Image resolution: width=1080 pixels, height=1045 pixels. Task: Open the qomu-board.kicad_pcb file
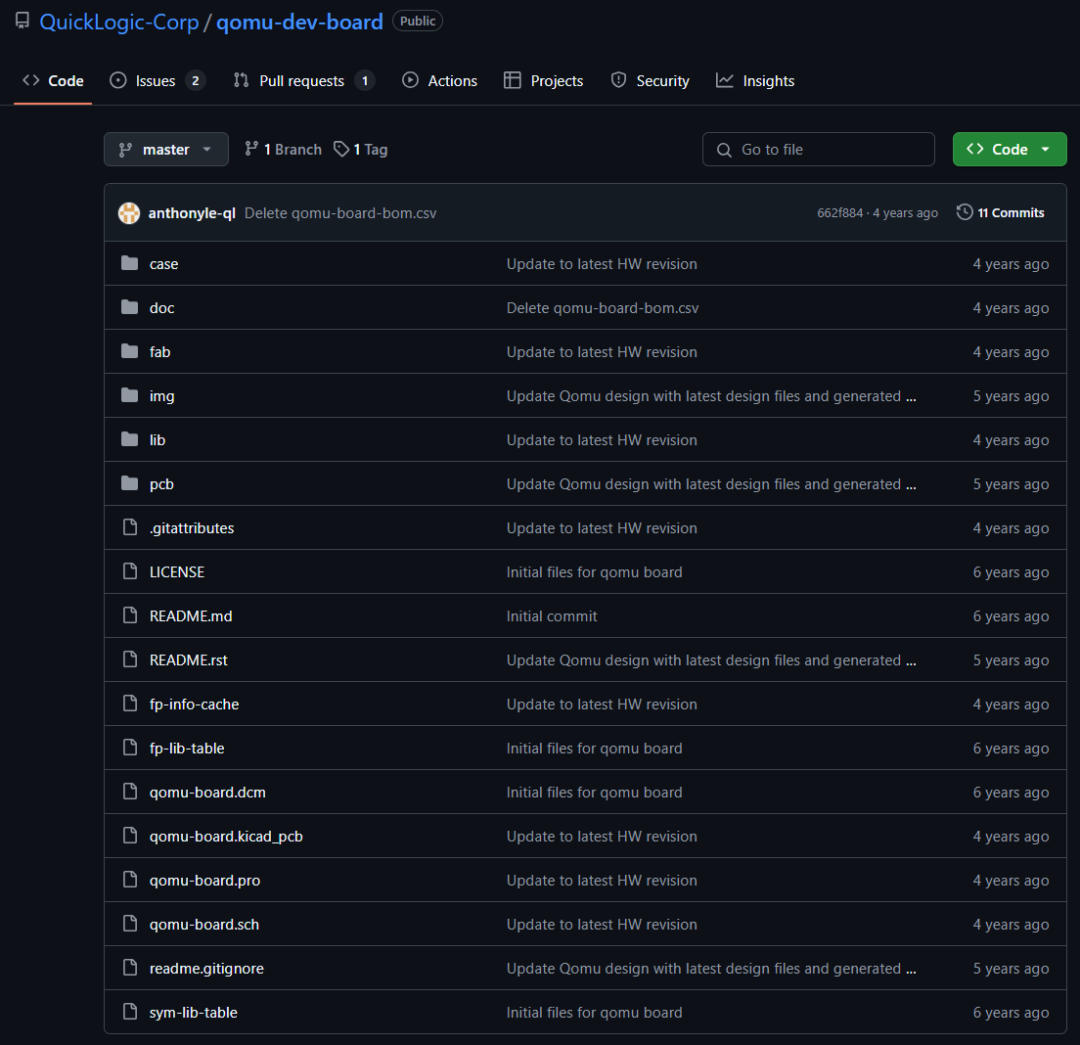pos(226,836)
